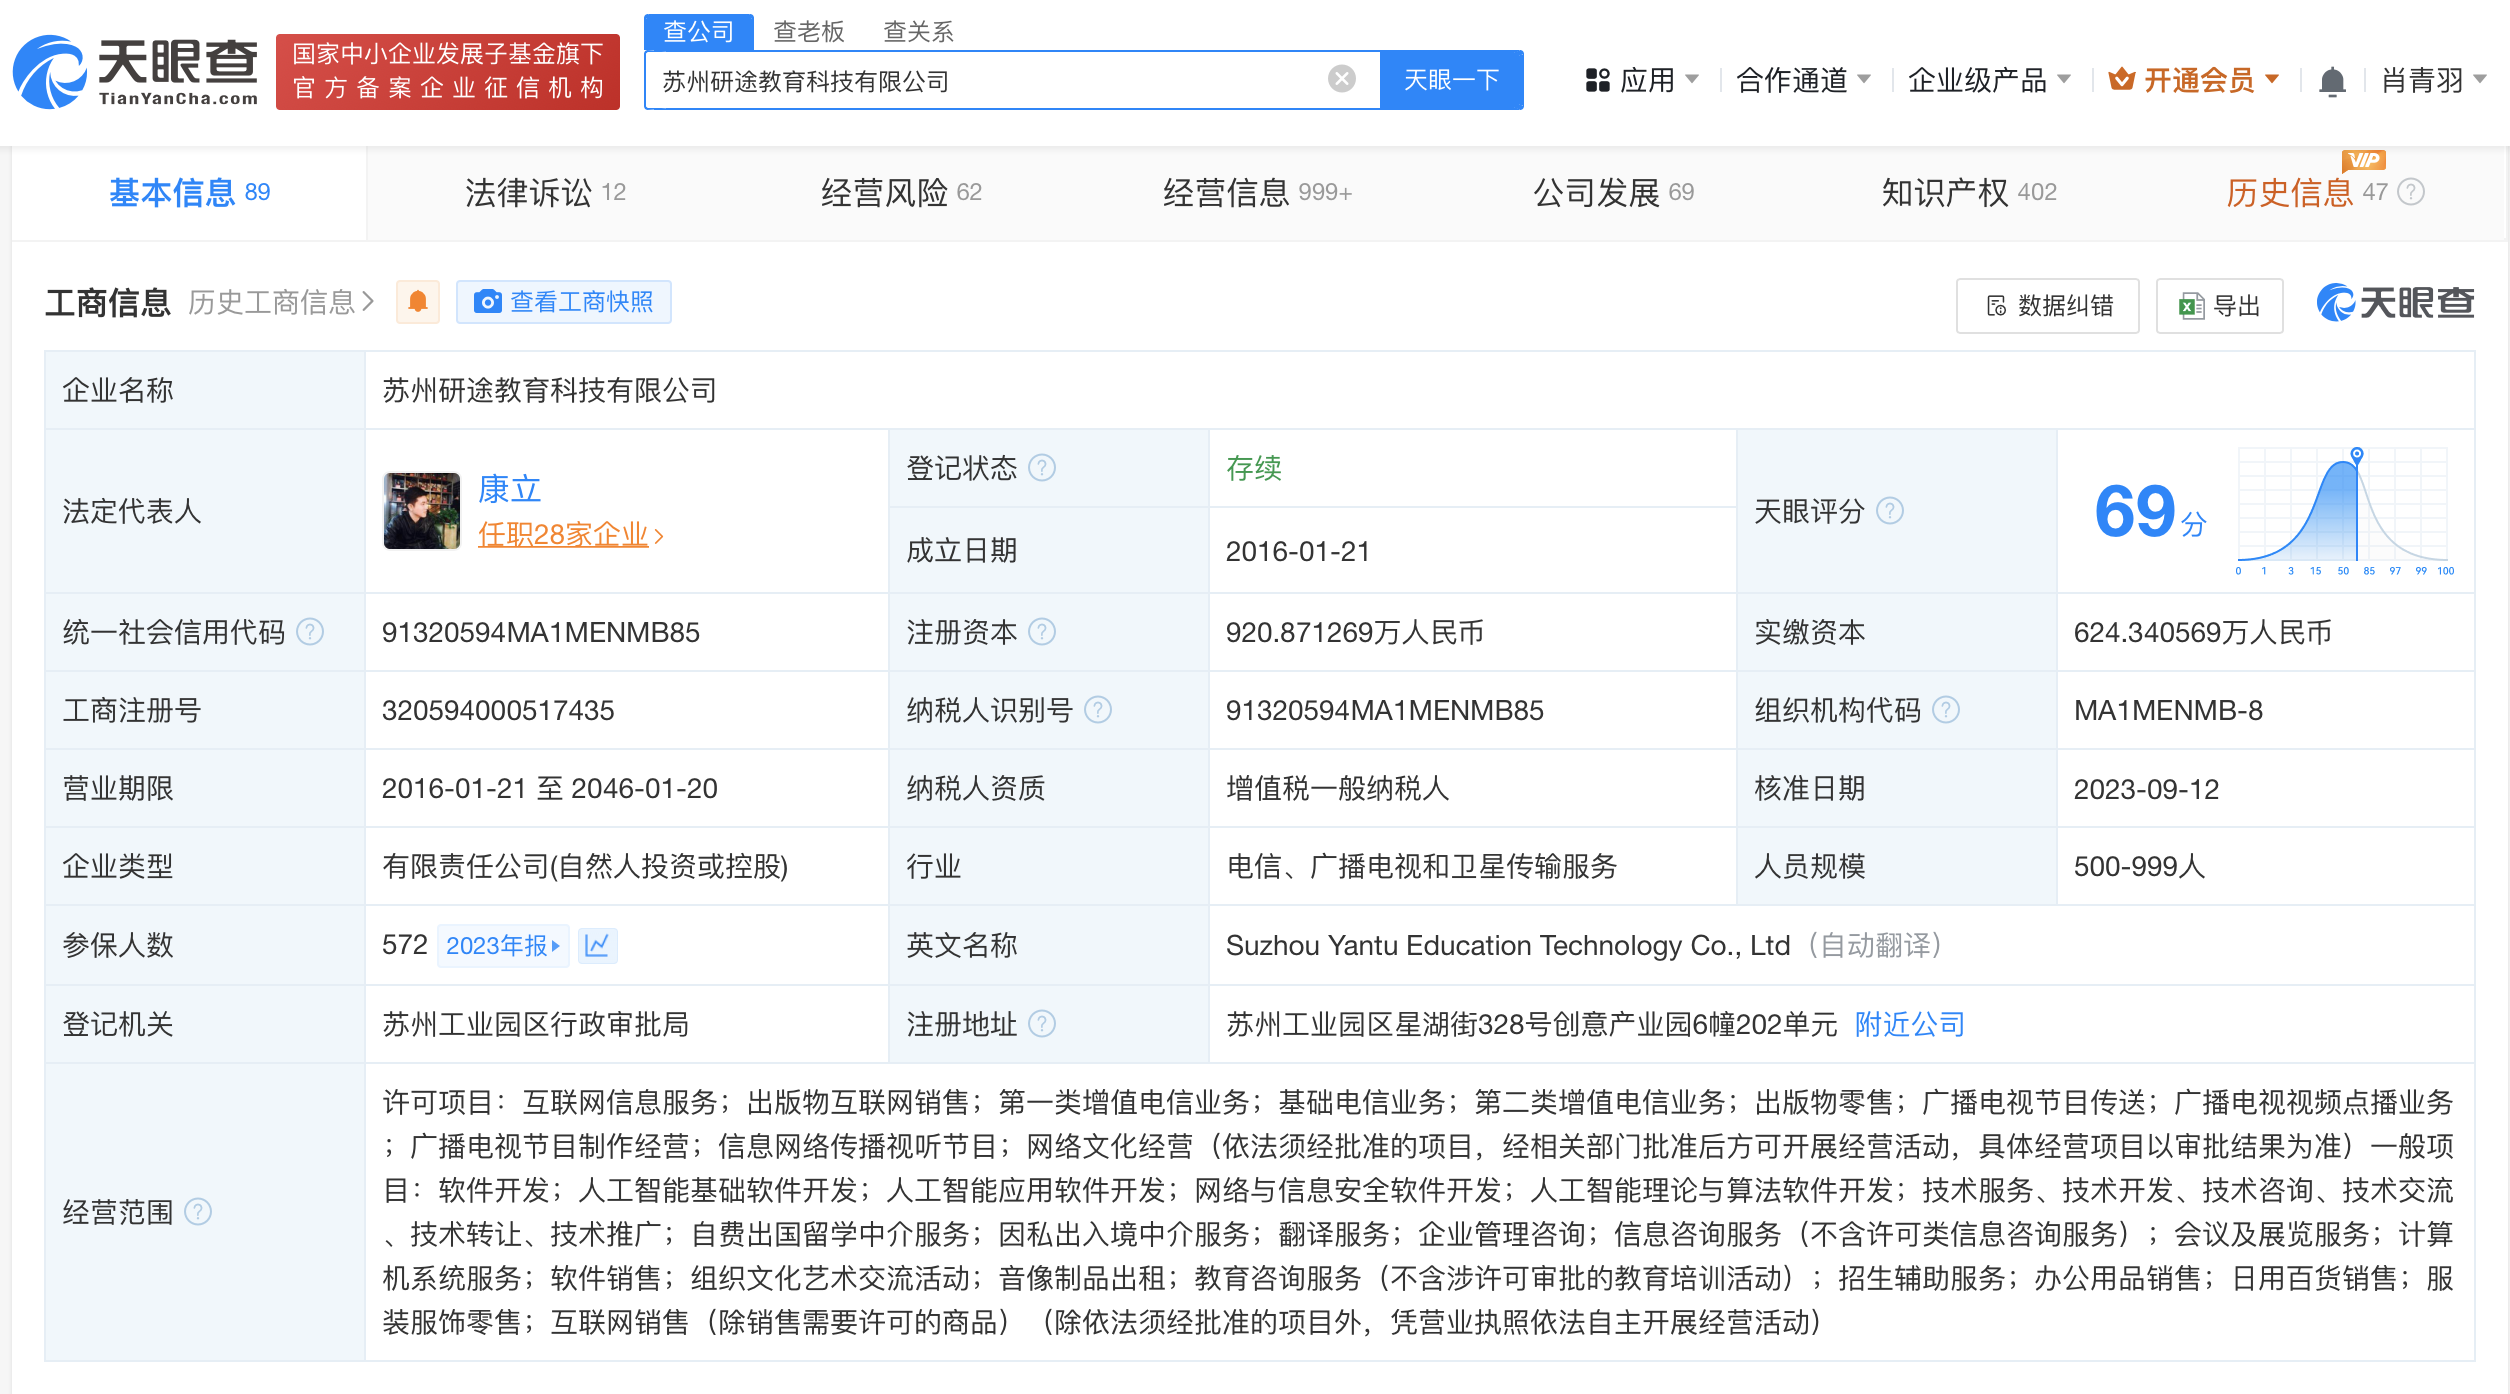Select the 查关系 search tab
Screen dimensions: 2510x1394
[918, 32]
